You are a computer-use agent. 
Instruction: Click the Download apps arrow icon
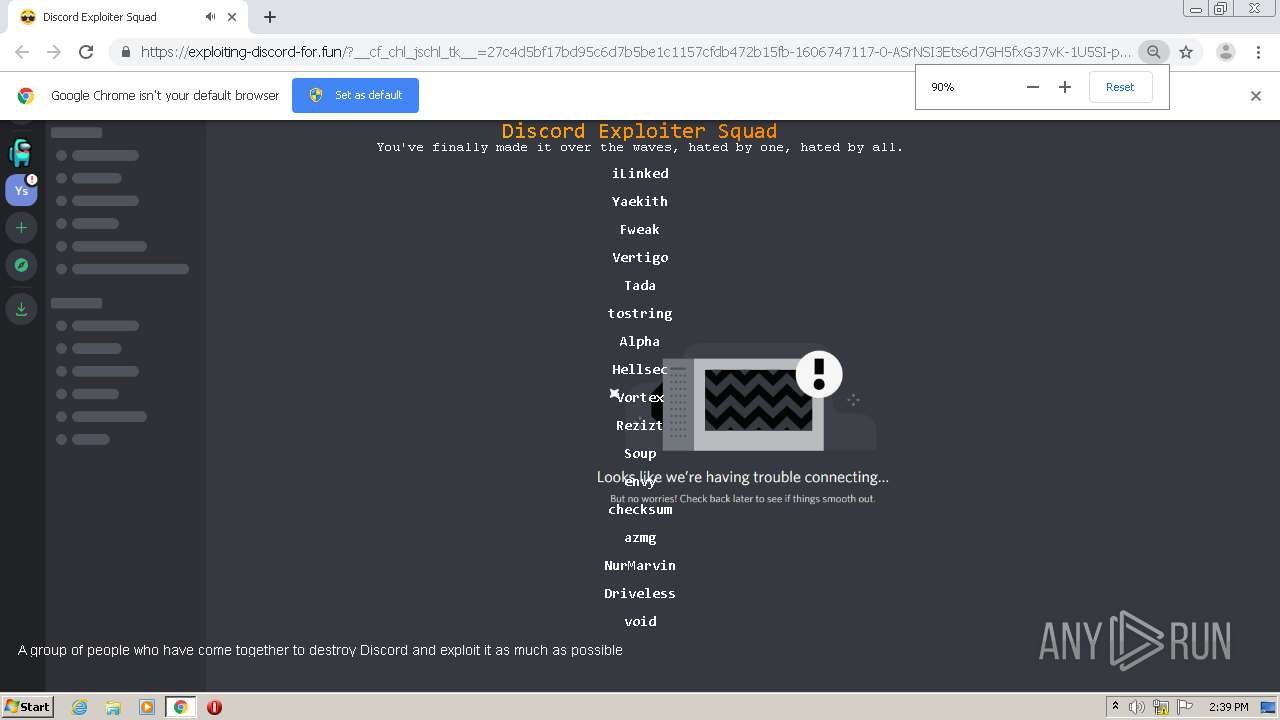21,309
